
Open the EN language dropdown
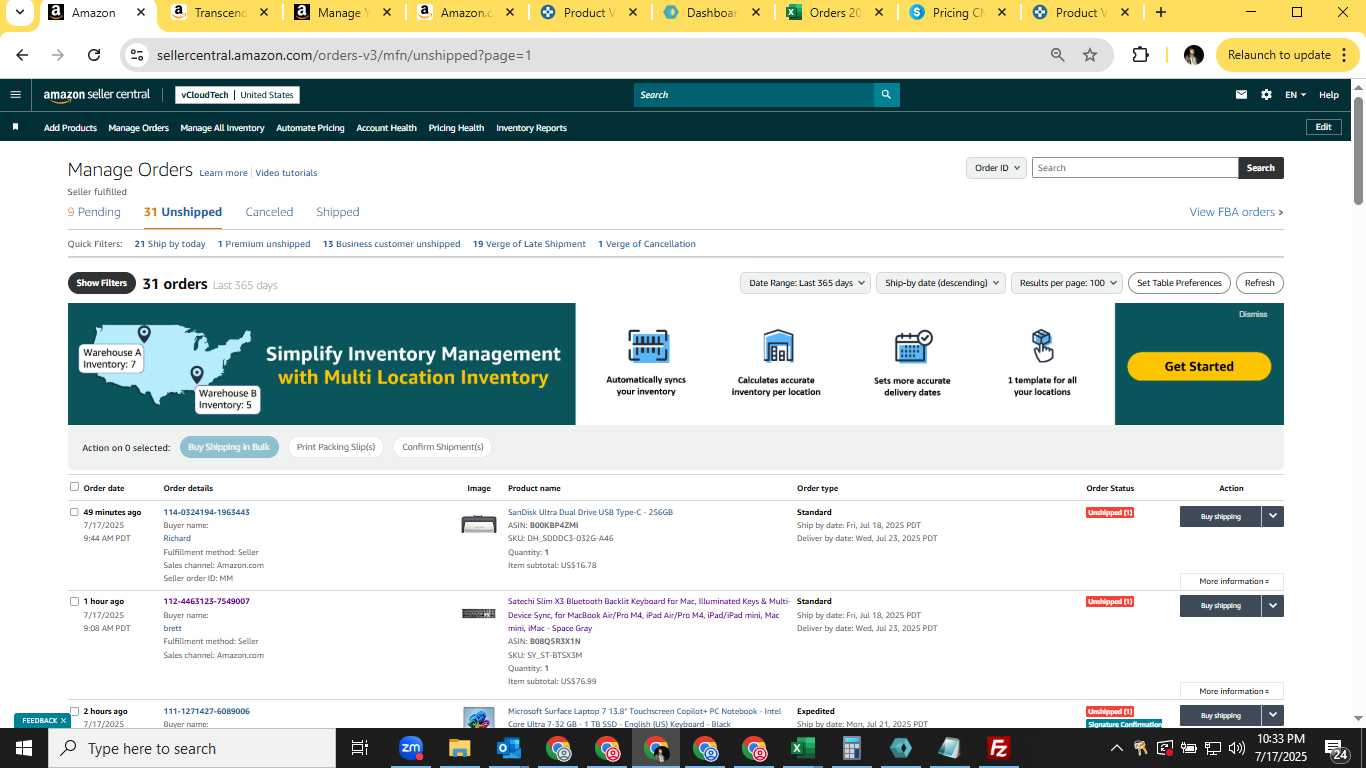1296,95
